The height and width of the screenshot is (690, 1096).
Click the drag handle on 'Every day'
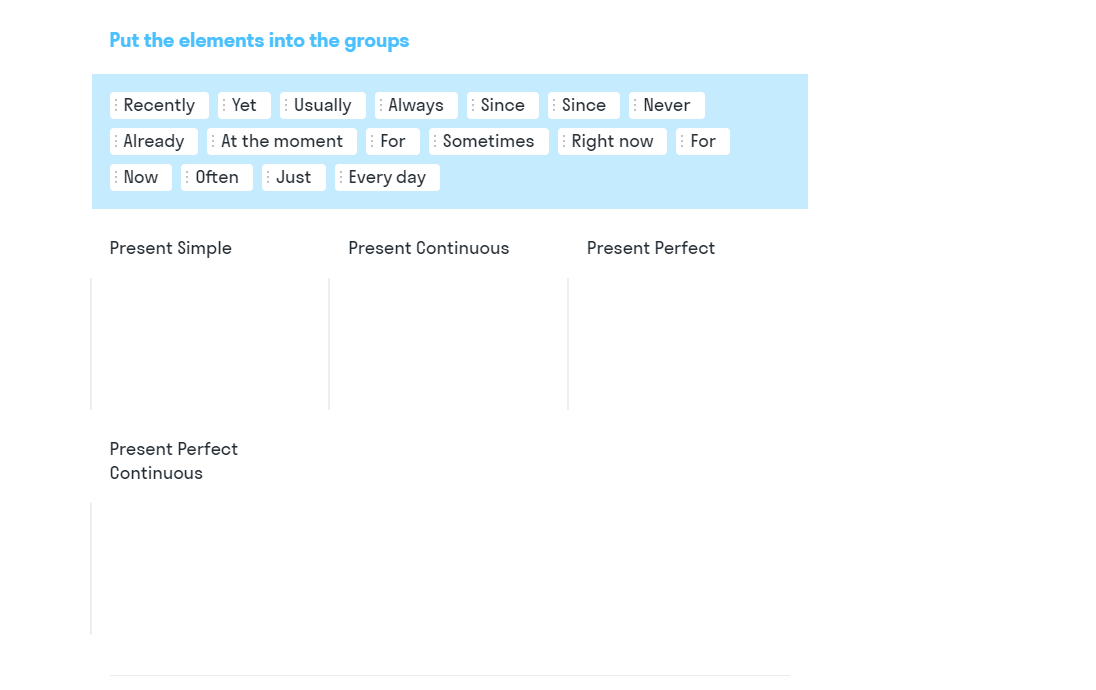pos(341,178)
